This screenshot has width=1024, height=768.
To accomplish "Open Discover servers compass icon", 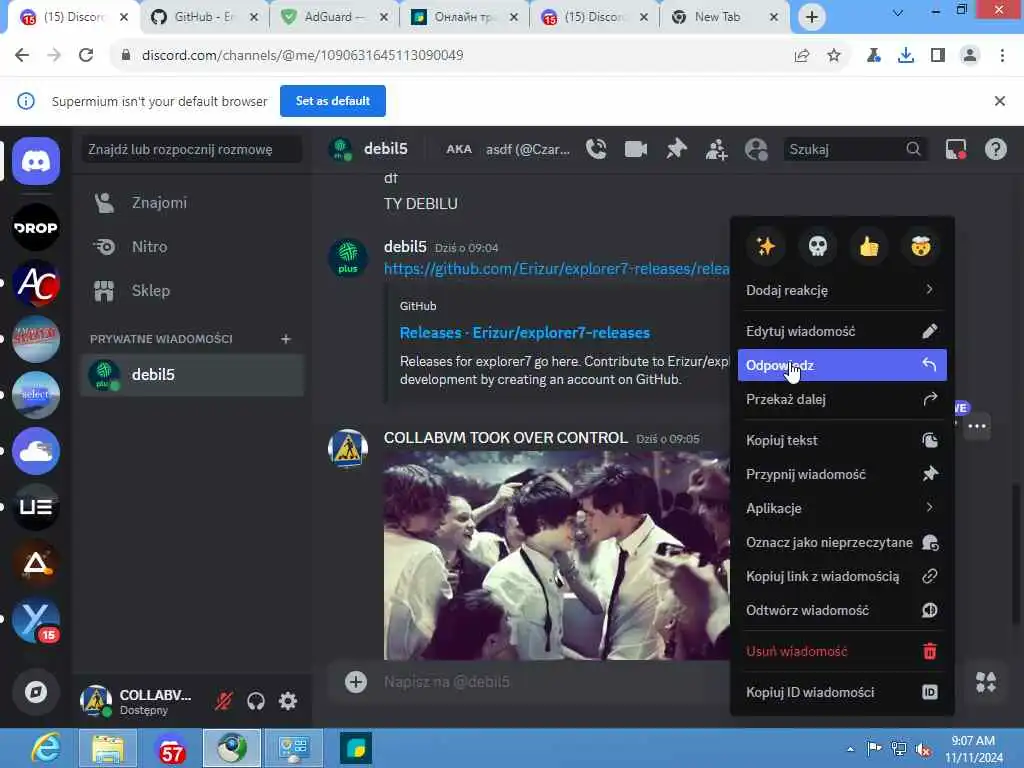I will [x=36, y=692].
